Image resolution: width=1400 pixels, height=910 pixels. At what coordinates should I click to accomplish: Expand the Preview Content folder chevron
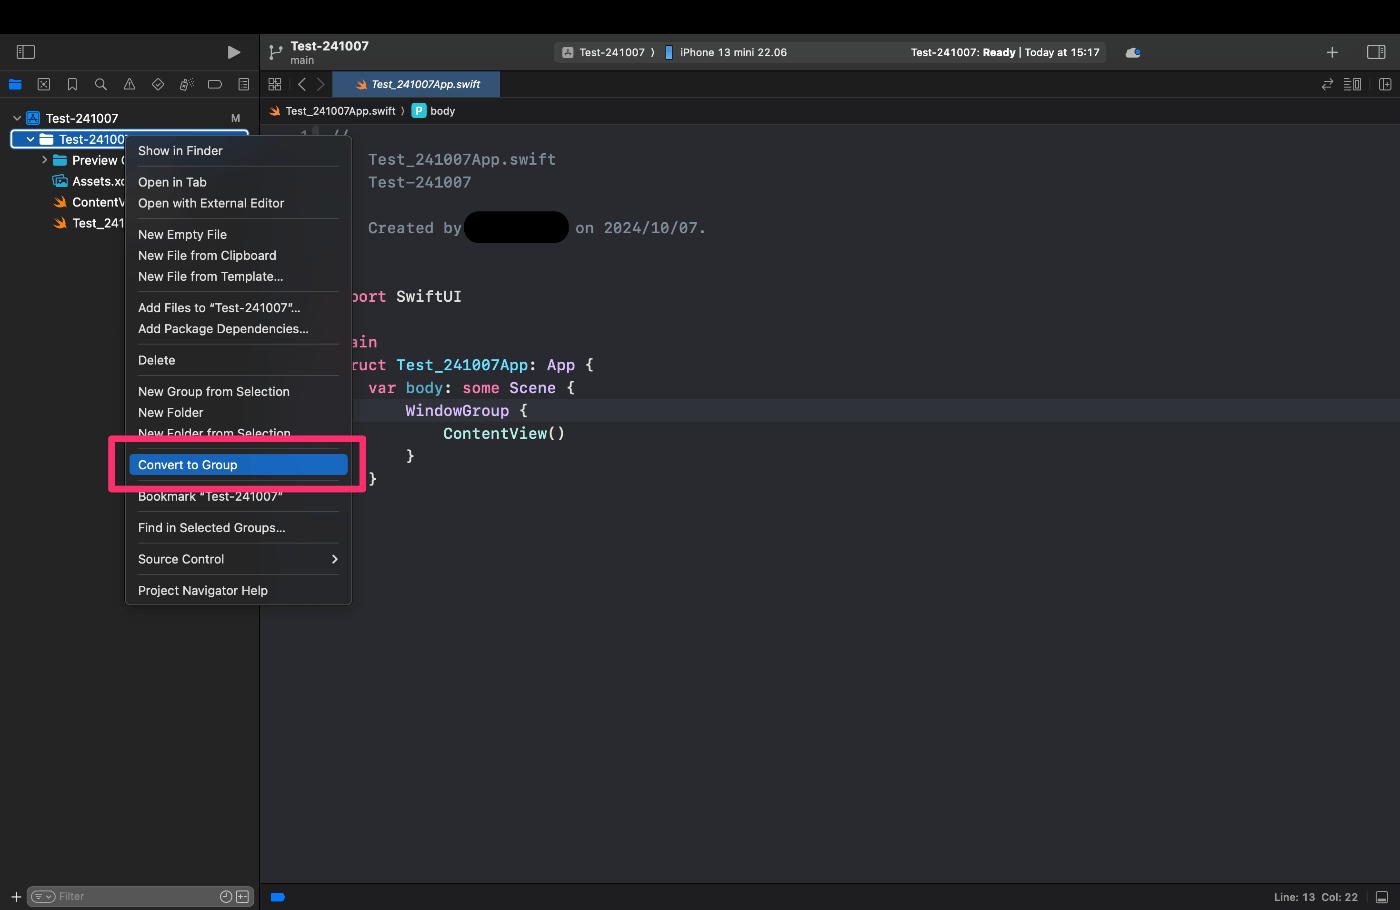(x=43, y=160)
